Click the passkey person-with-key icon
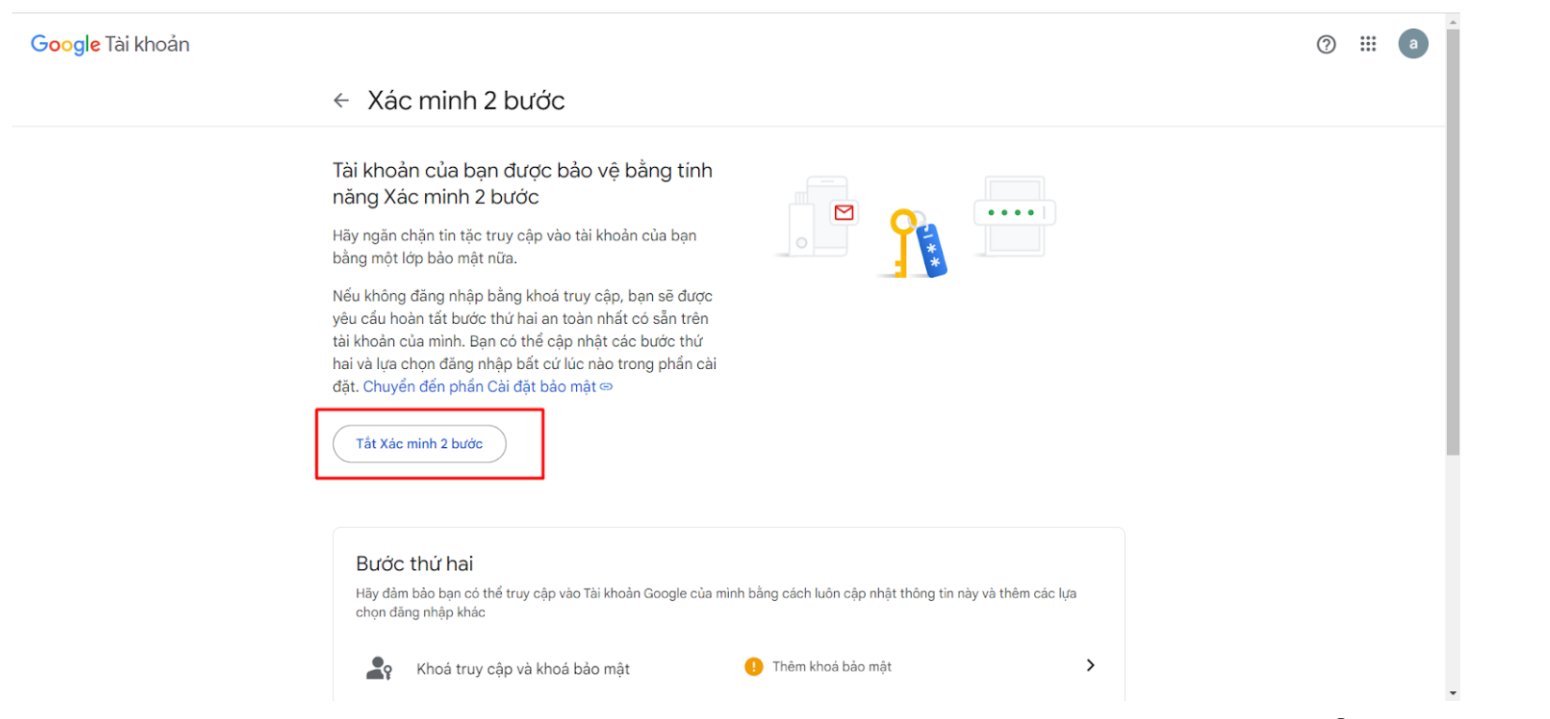Screen dimensions: 1550x719 [x=377, y=668]
